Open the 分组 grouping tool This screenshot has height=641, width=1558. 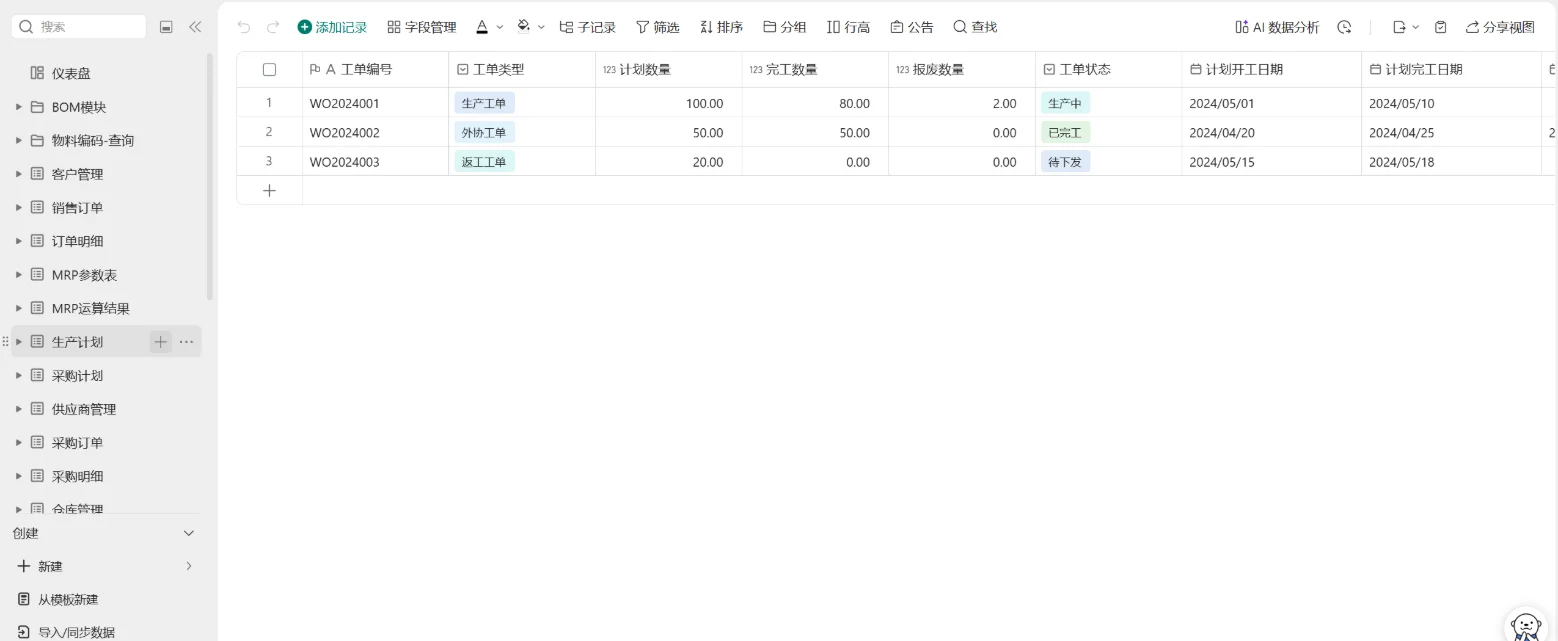pyautogui.click(x=784, y=27)
